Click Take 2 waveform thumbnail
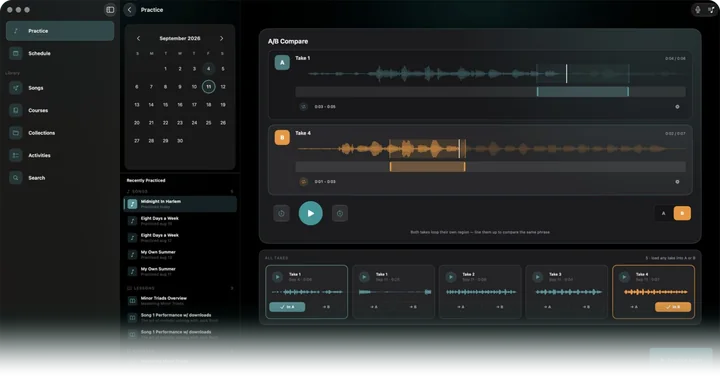 click(480, 292)
